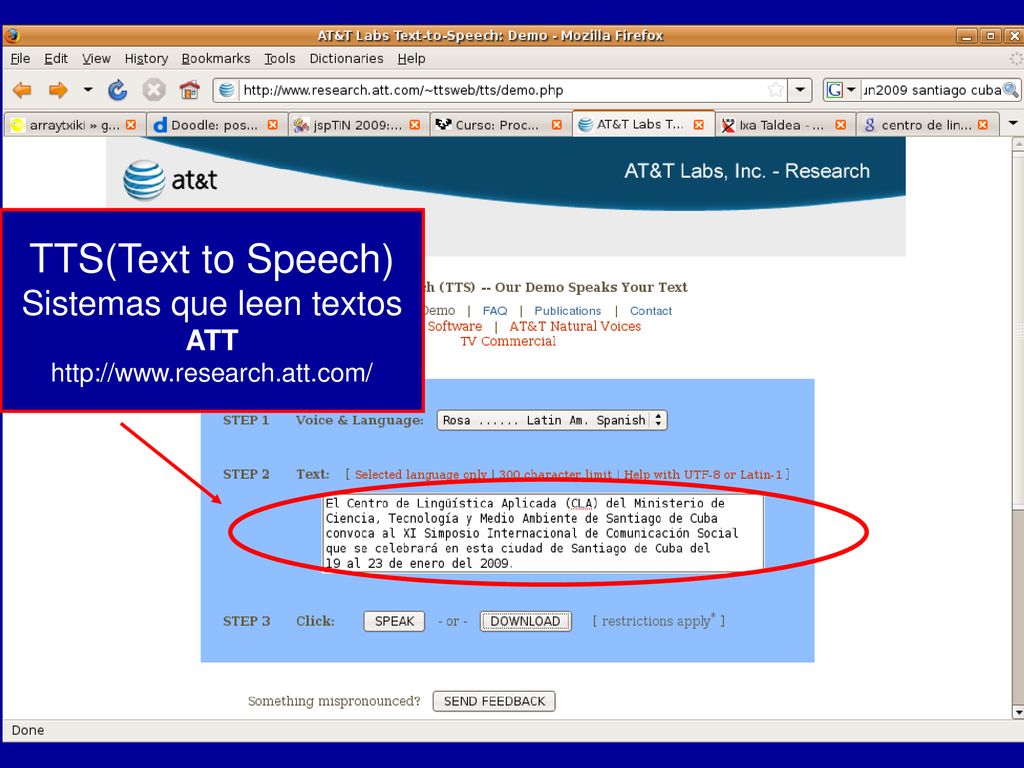Click the Stop loading icon
The height and width of the screenshot is (768, 1024).
tap(154, 89)
